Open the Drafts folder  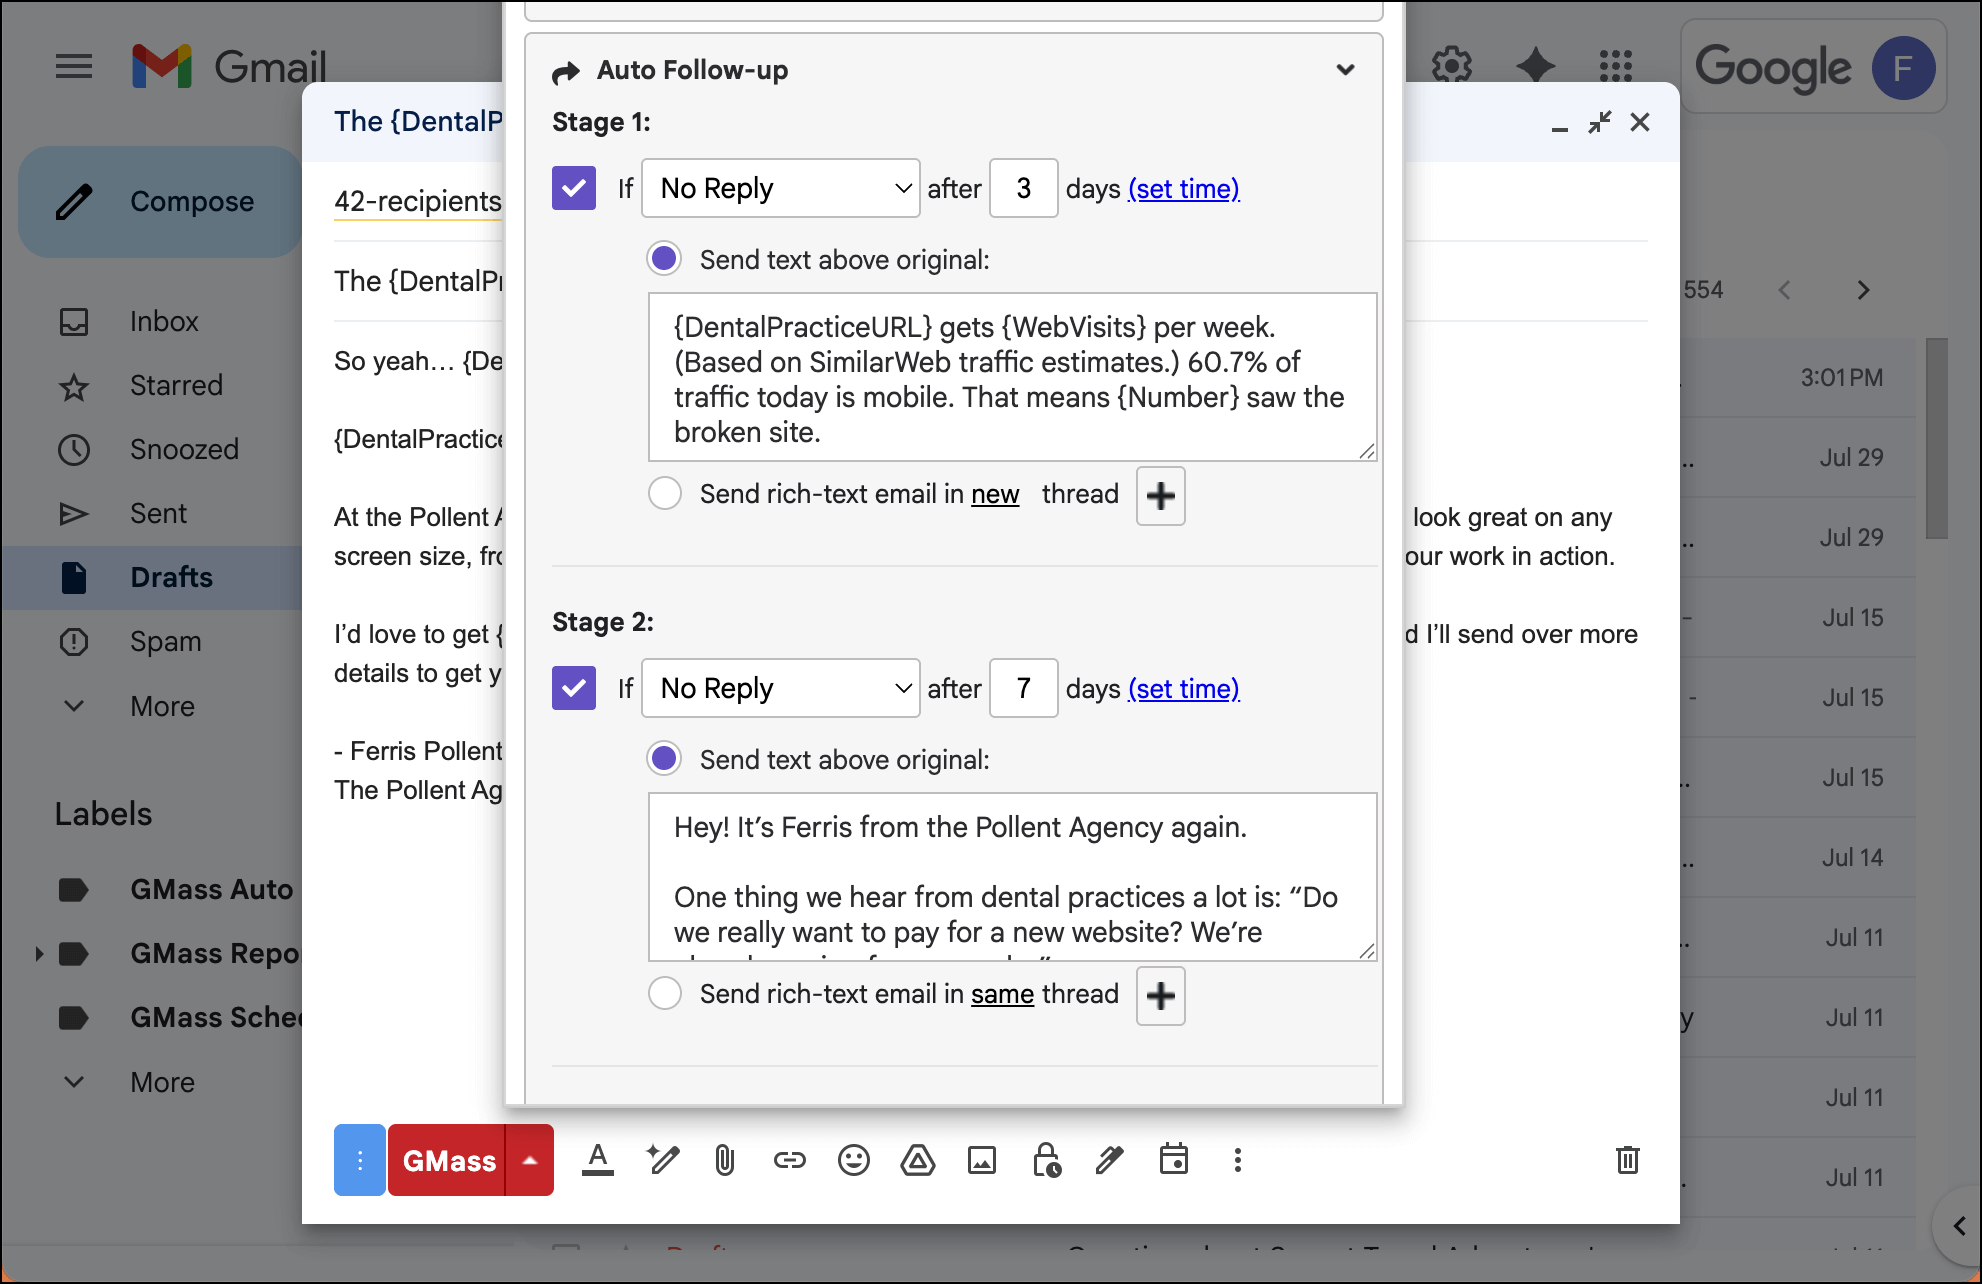coord(152,578)
